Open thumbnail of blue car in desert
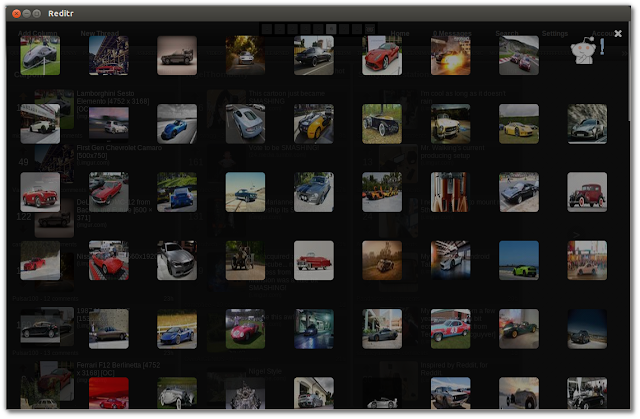The width and height of the screenshot is (640, 419). click(x=245, y=192)
